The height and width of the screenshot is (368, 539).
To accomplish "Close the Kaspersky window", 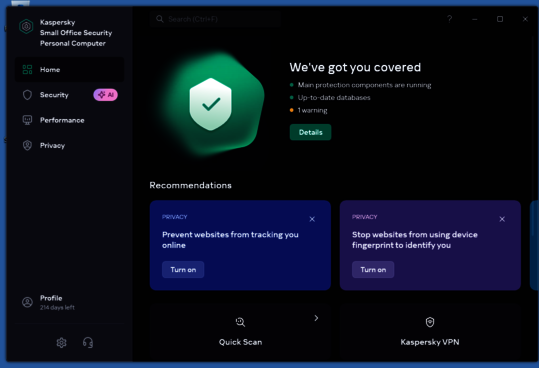I will click(525, 19).
